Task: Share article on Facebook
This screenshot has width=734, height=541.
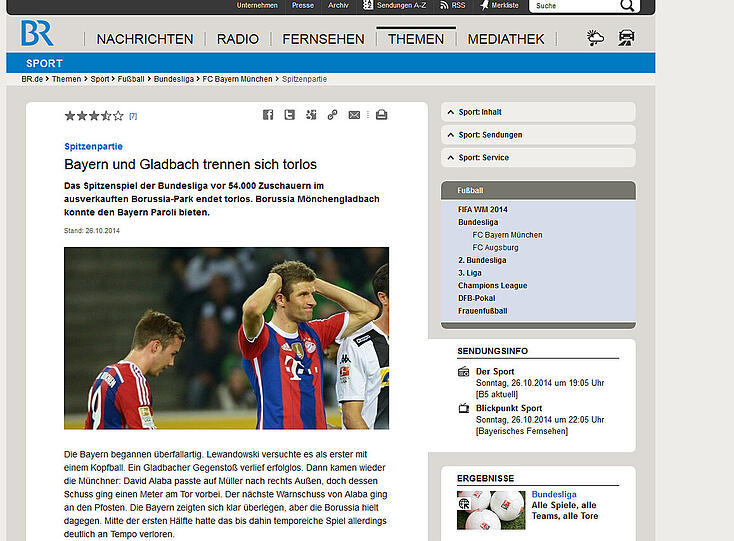Action: click(x=268, y=115)
